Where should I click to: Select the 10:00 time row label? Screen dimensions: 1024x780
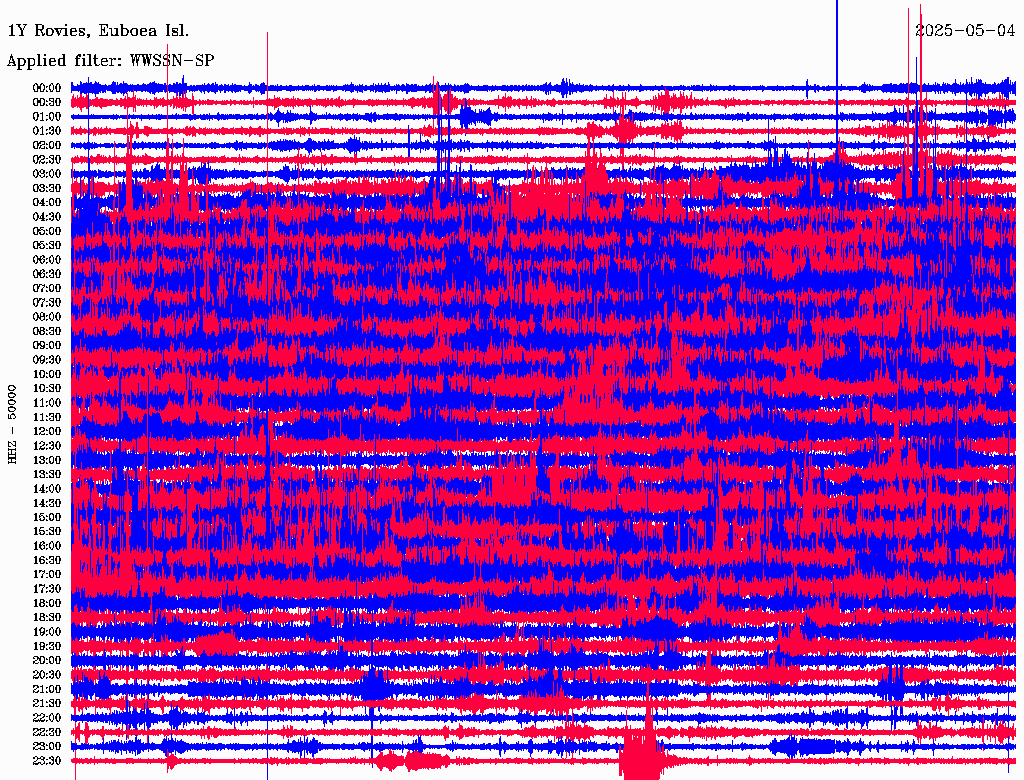coord(47,374)
